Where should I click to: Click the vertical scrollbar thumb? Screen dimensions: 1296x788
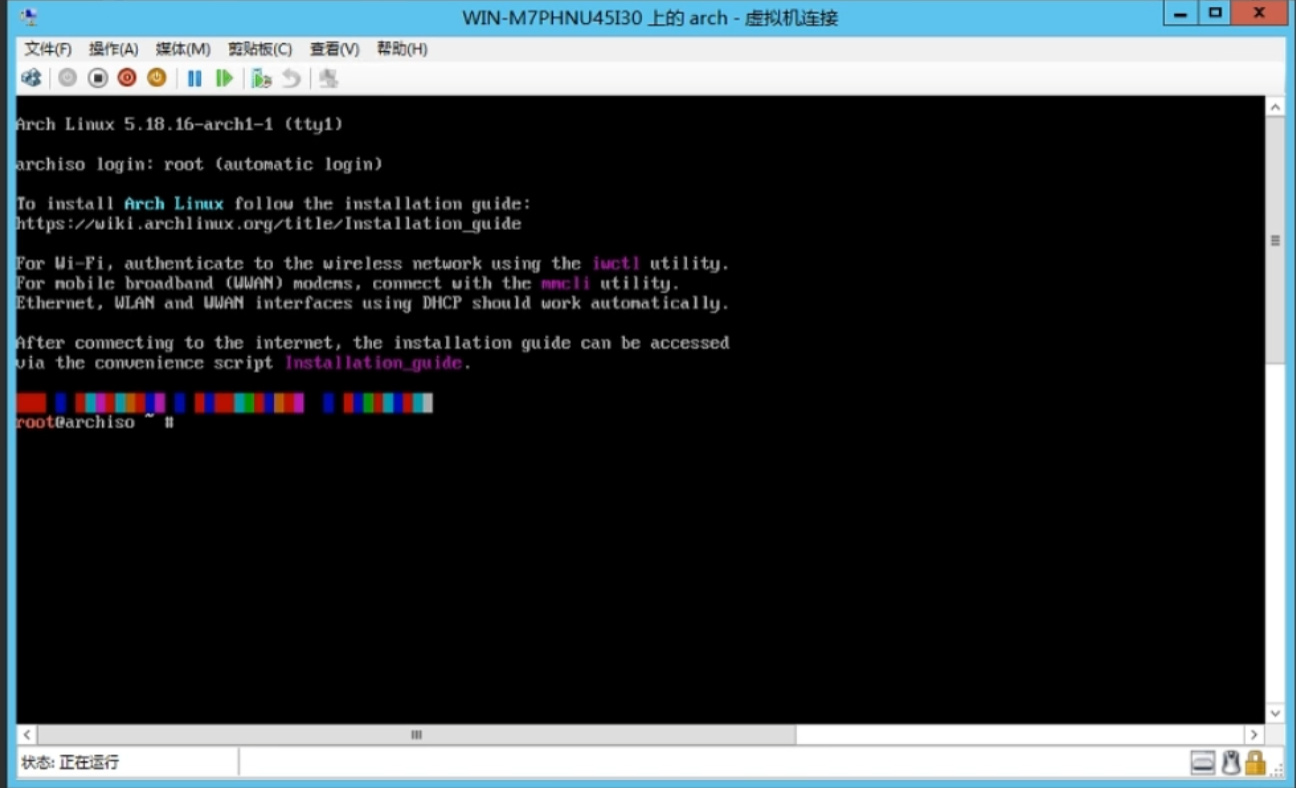[x=1275, y=240]
